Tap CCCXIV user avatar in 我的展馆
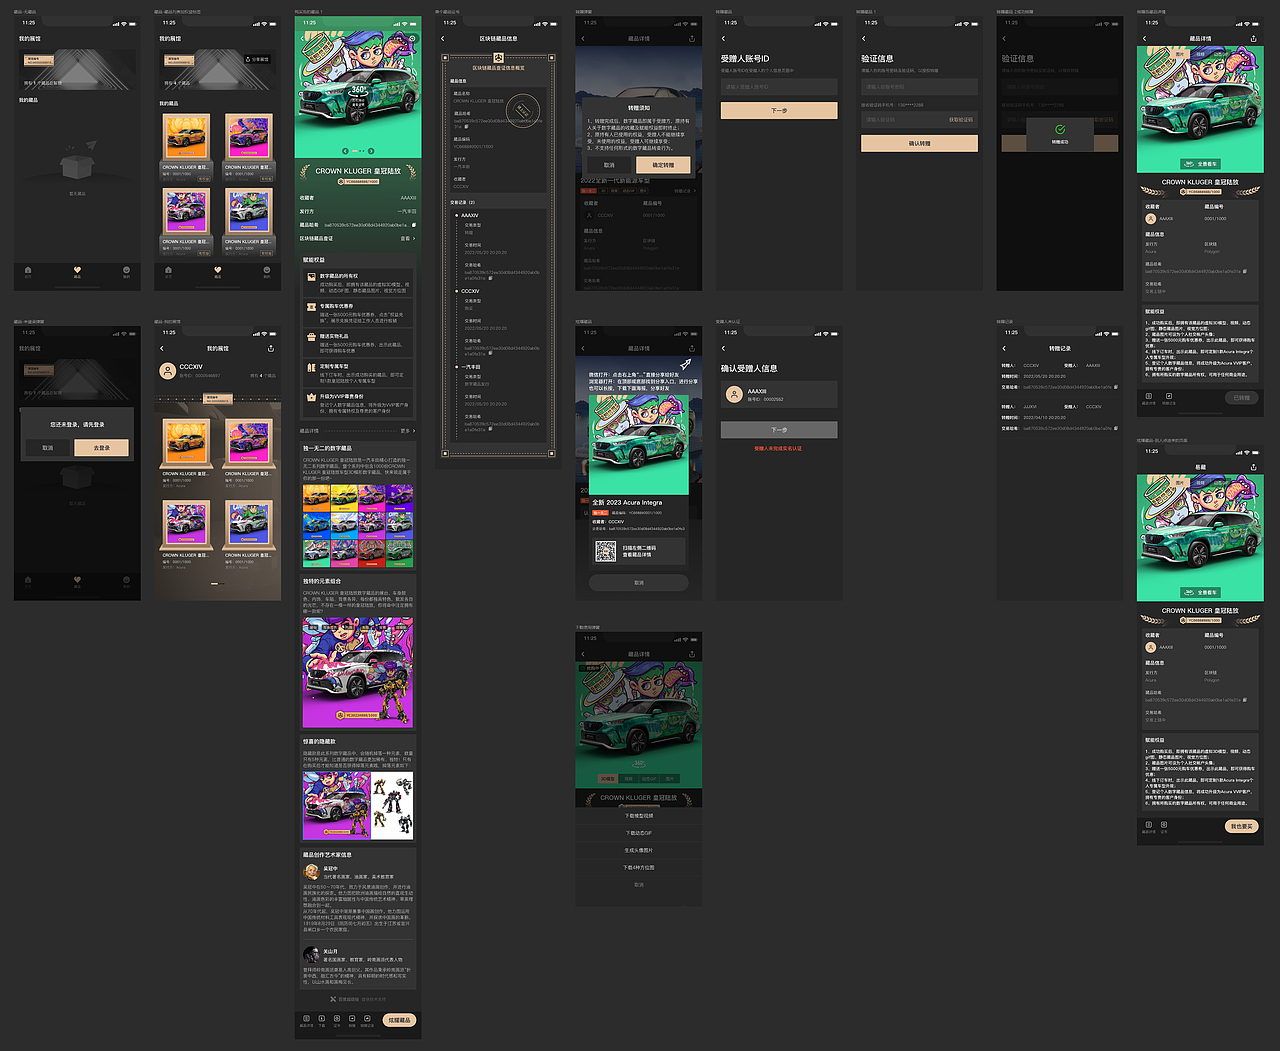 tap(167, 371)
